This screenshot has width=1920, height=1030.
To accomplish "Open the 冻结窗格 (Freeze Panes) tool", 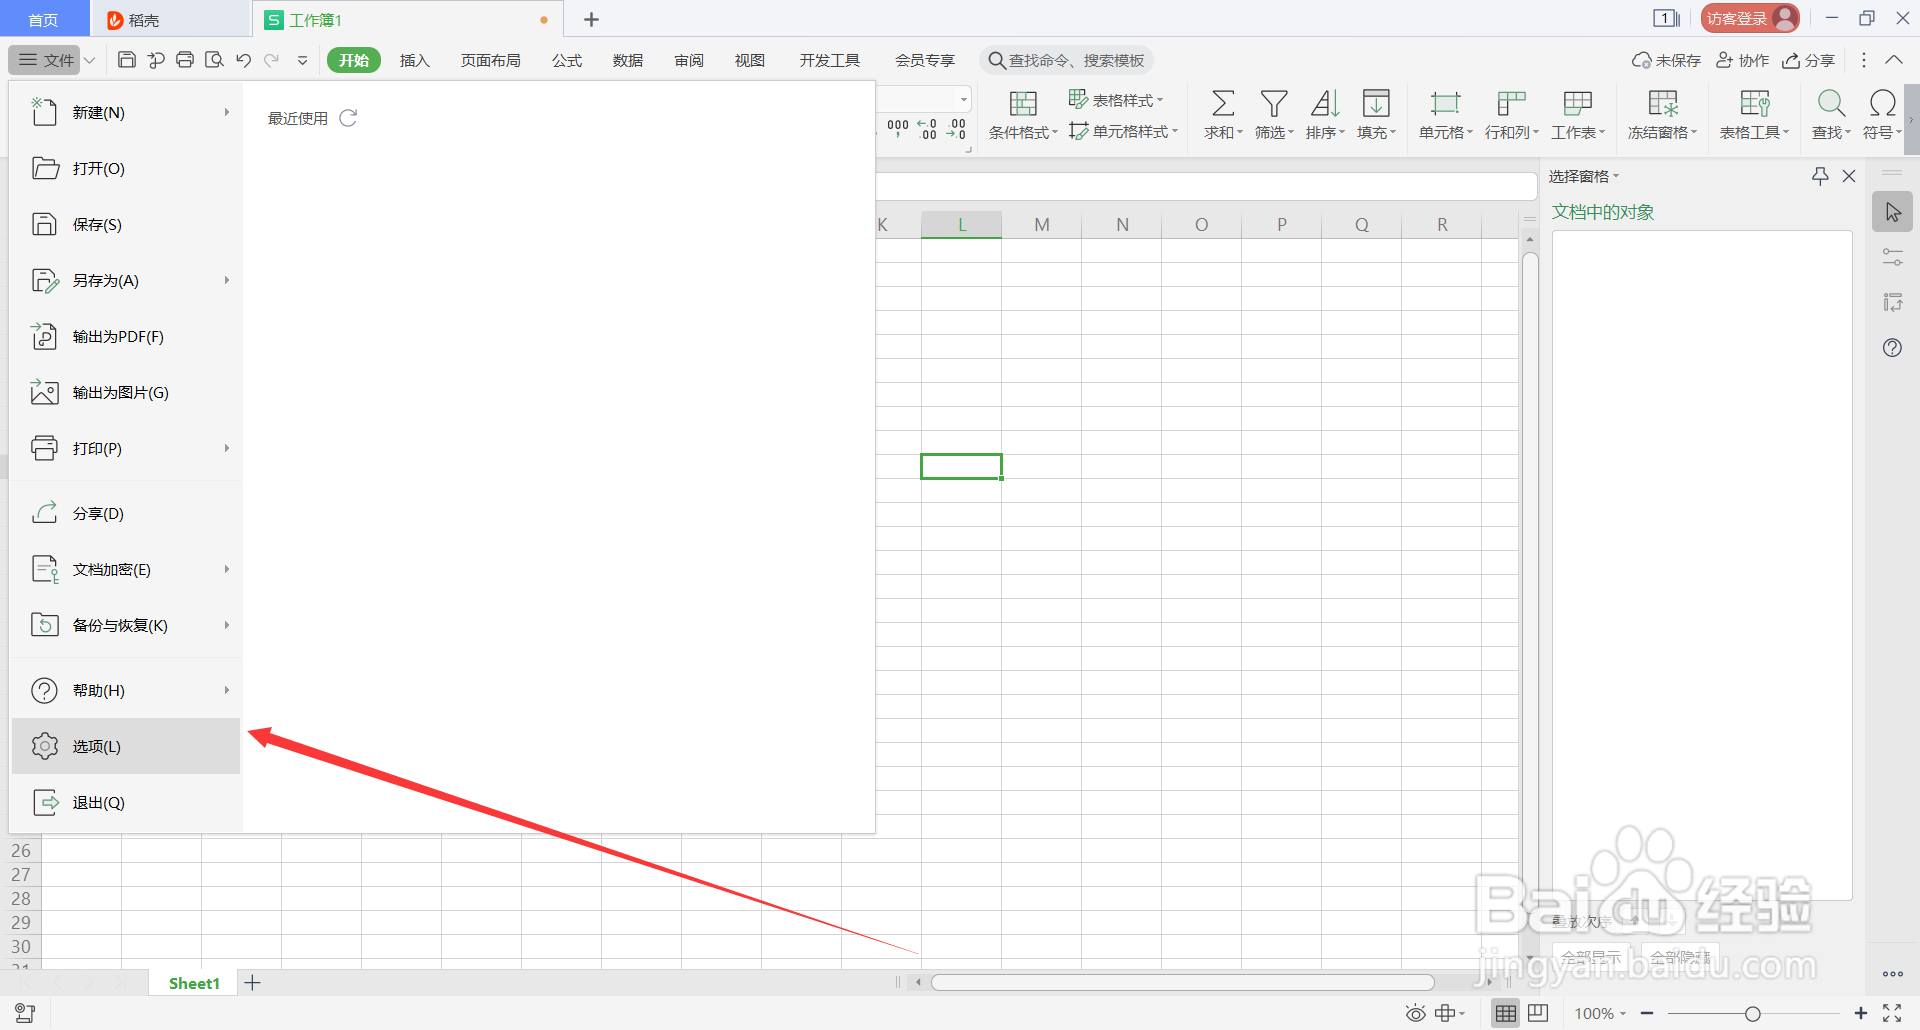I will tap(1660, 112).
